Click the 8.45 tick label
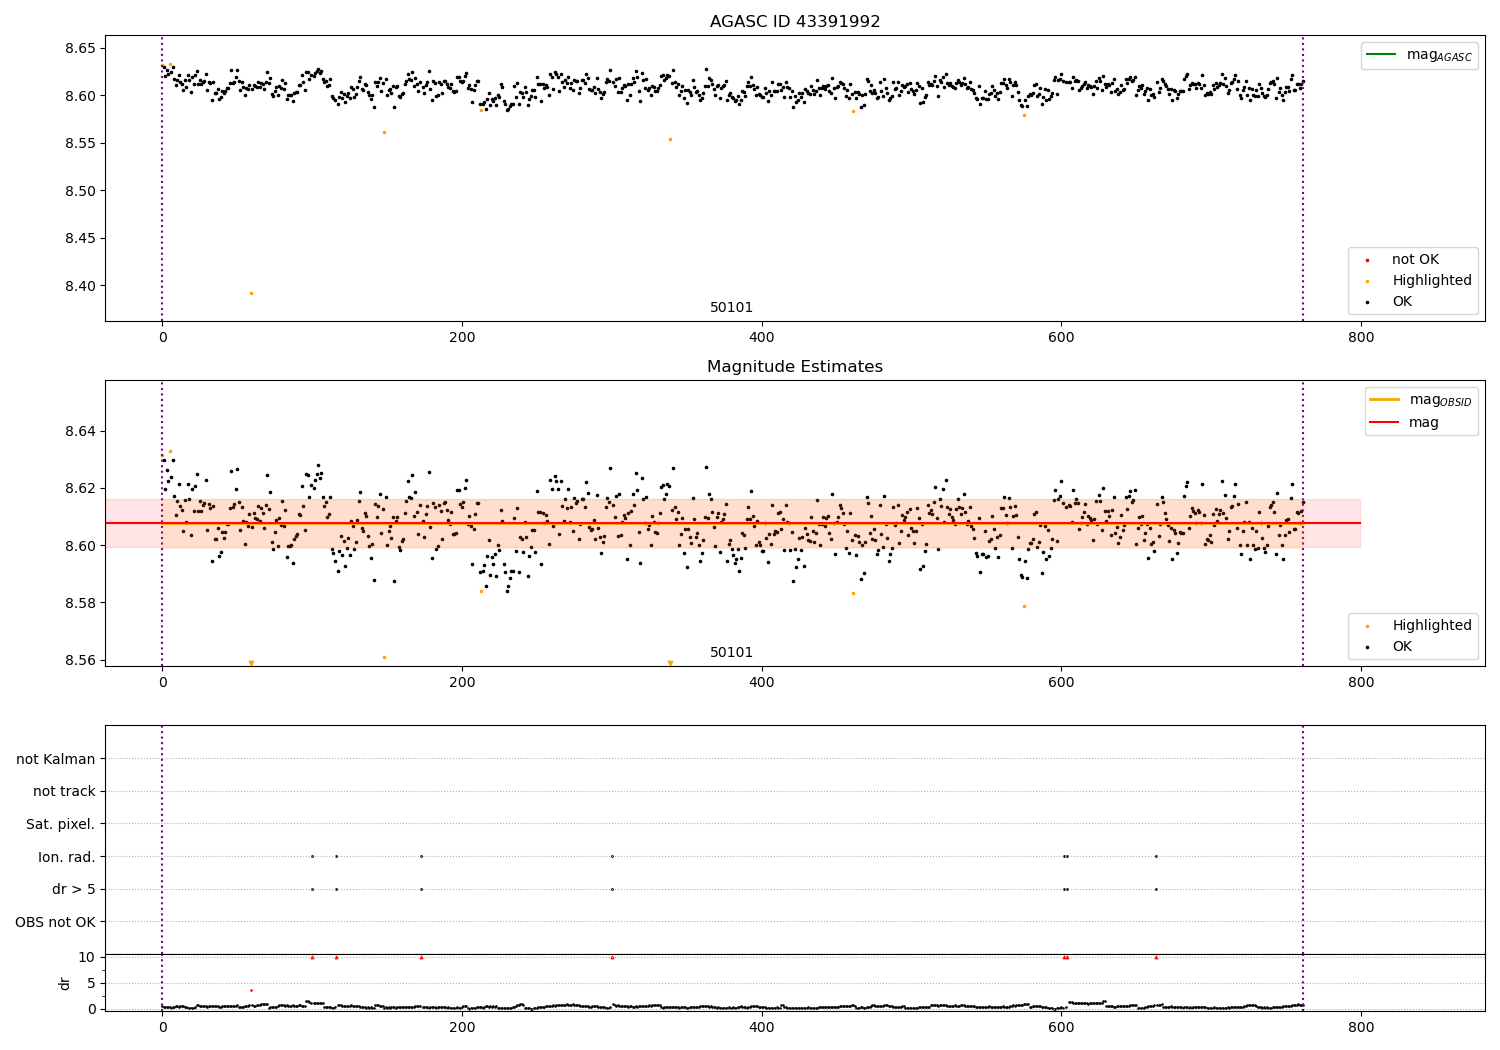The height and width of the screenshot is (1050, 1500). [80, 238]
